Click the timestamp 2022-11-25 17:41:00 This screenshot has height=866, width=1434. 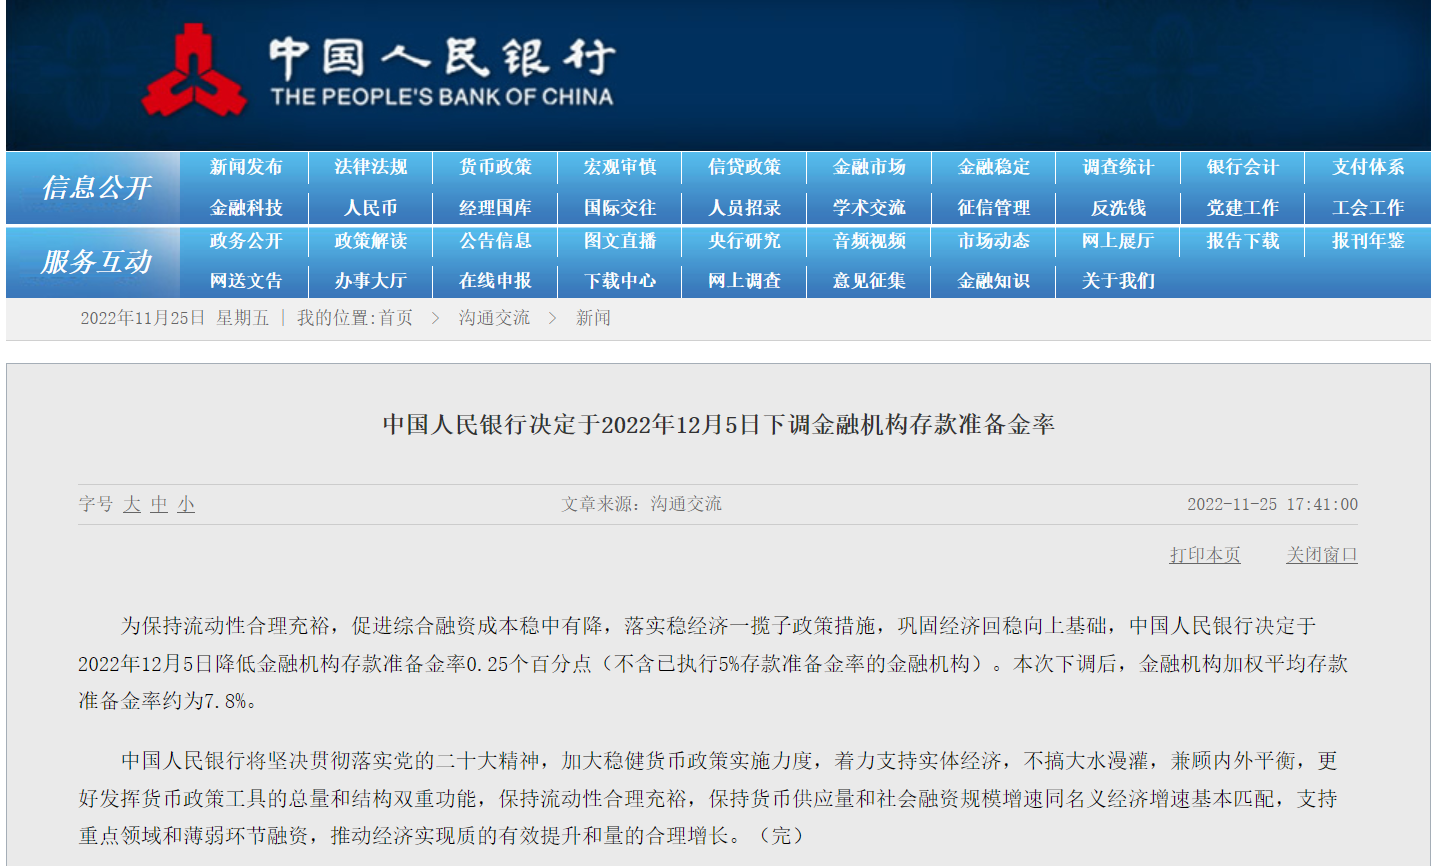tap(1272, 504)
